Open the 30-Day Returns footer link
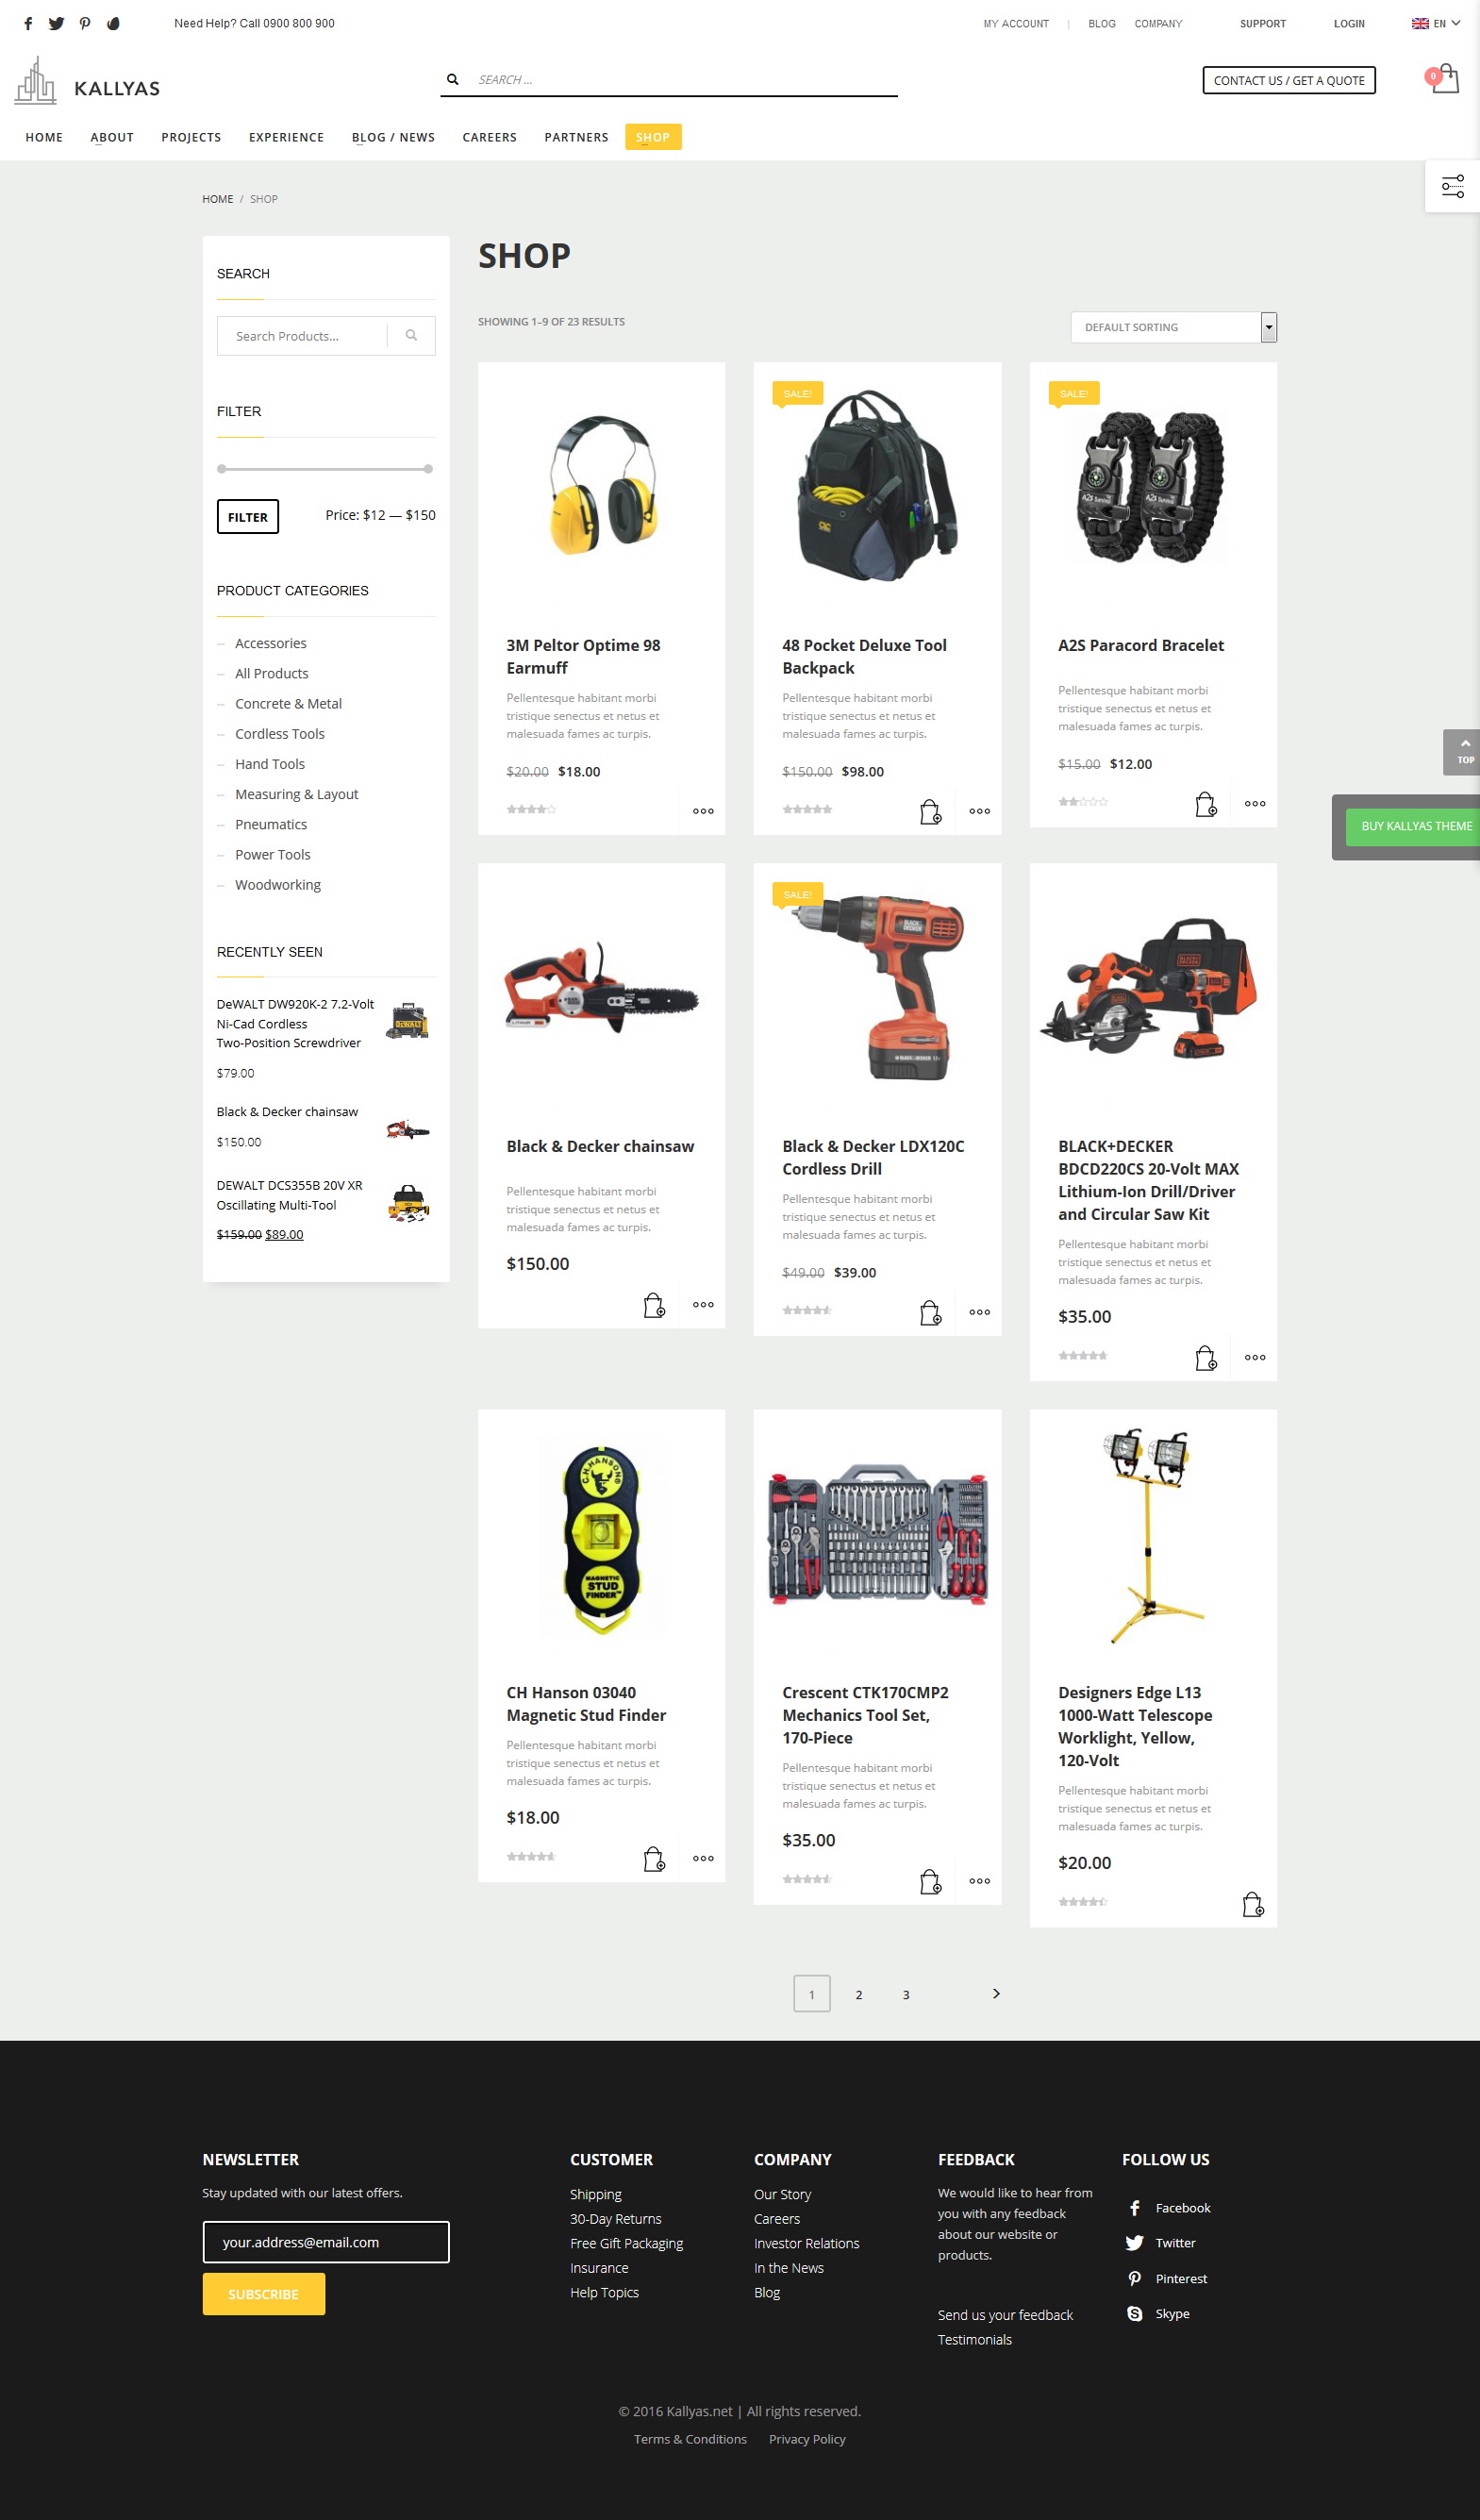The width and height of the screenshot is (1480, 2520). [x=616, y=2219]
